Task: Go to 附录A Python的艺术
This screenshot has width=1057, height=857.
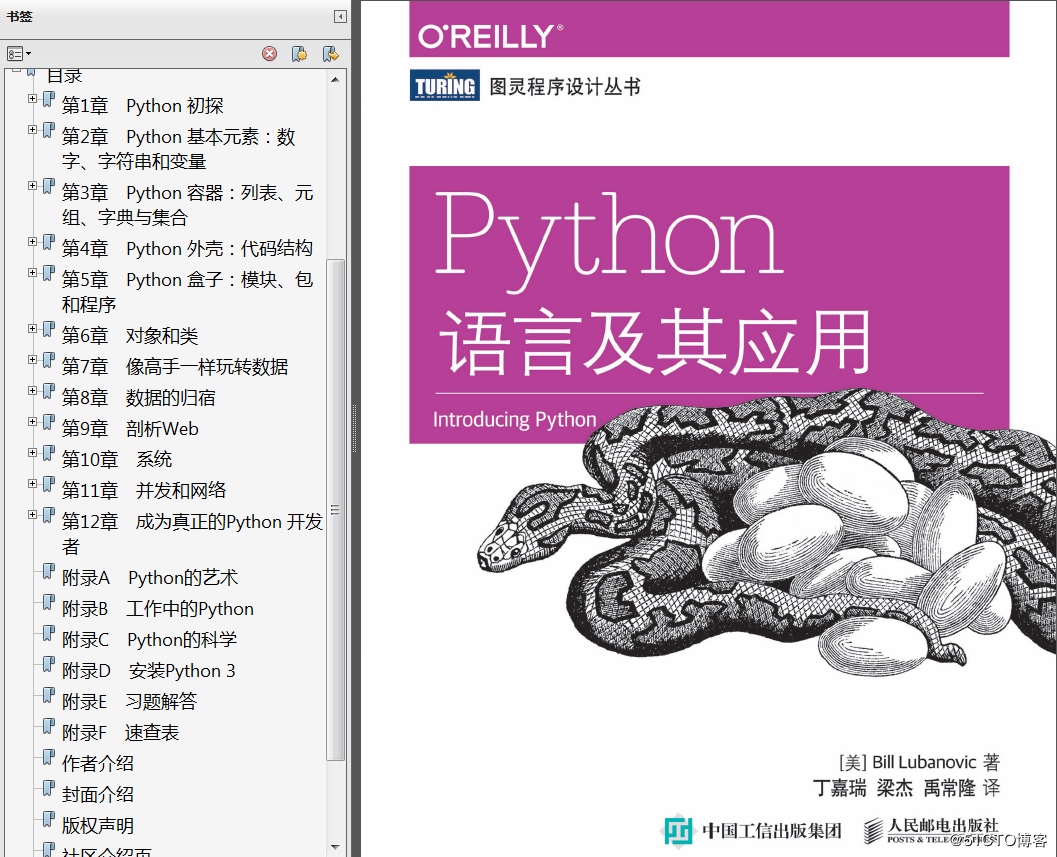Action: (150, 578)
